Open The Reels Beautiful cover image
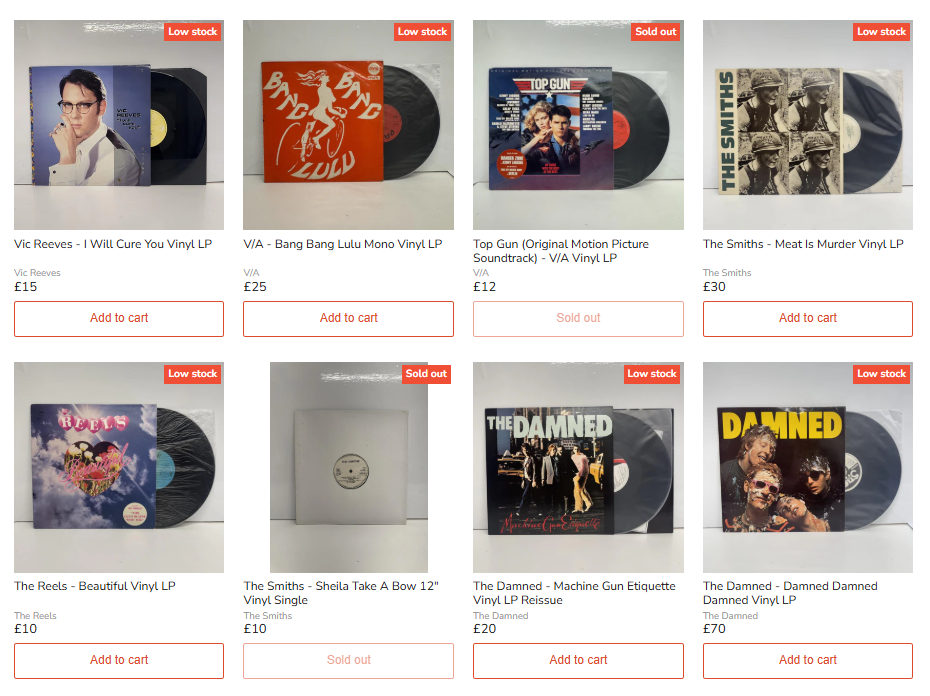The height and width of the screenshot is (696, 930). coord(119,467)
